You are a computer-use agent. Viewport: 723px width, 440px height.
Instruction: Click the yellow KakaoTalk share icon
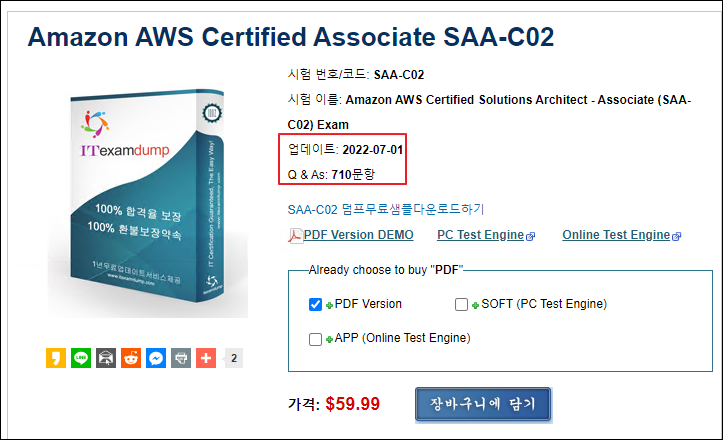pyautogui.click(x=56, y=358)
